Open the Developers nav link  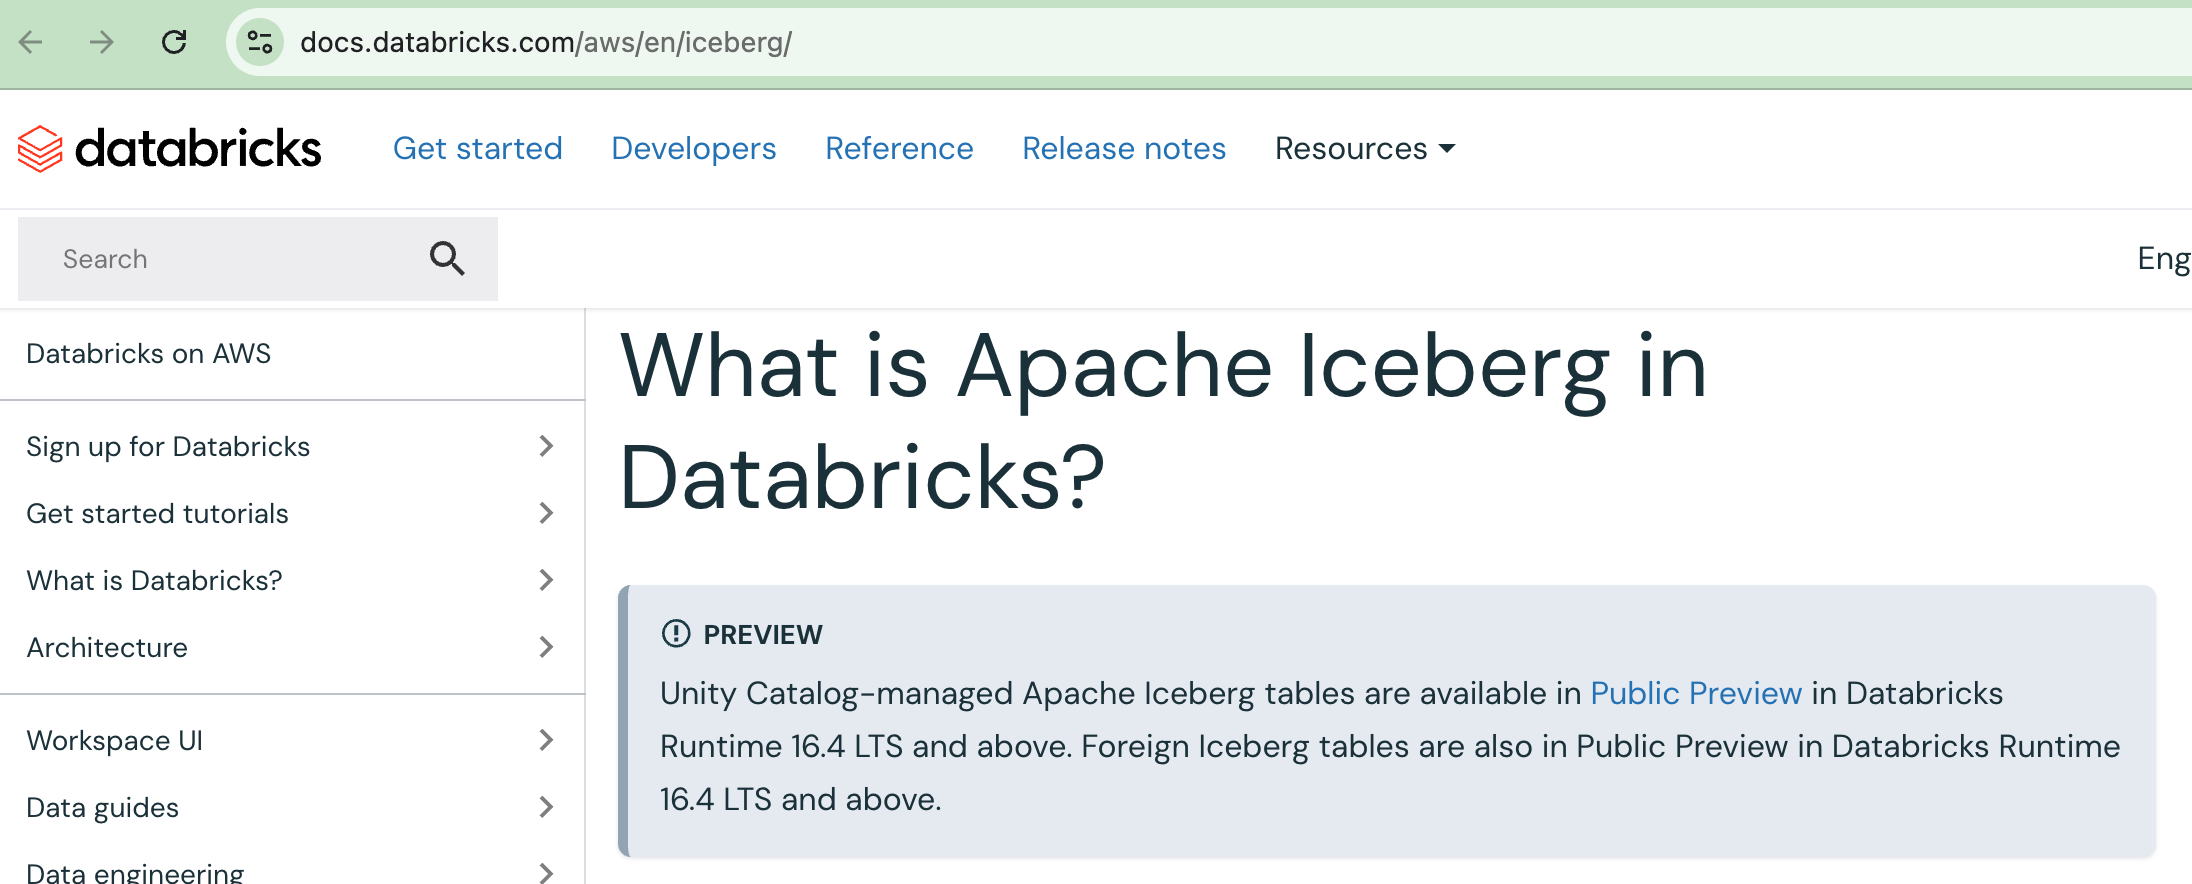(x=694, y=148)
